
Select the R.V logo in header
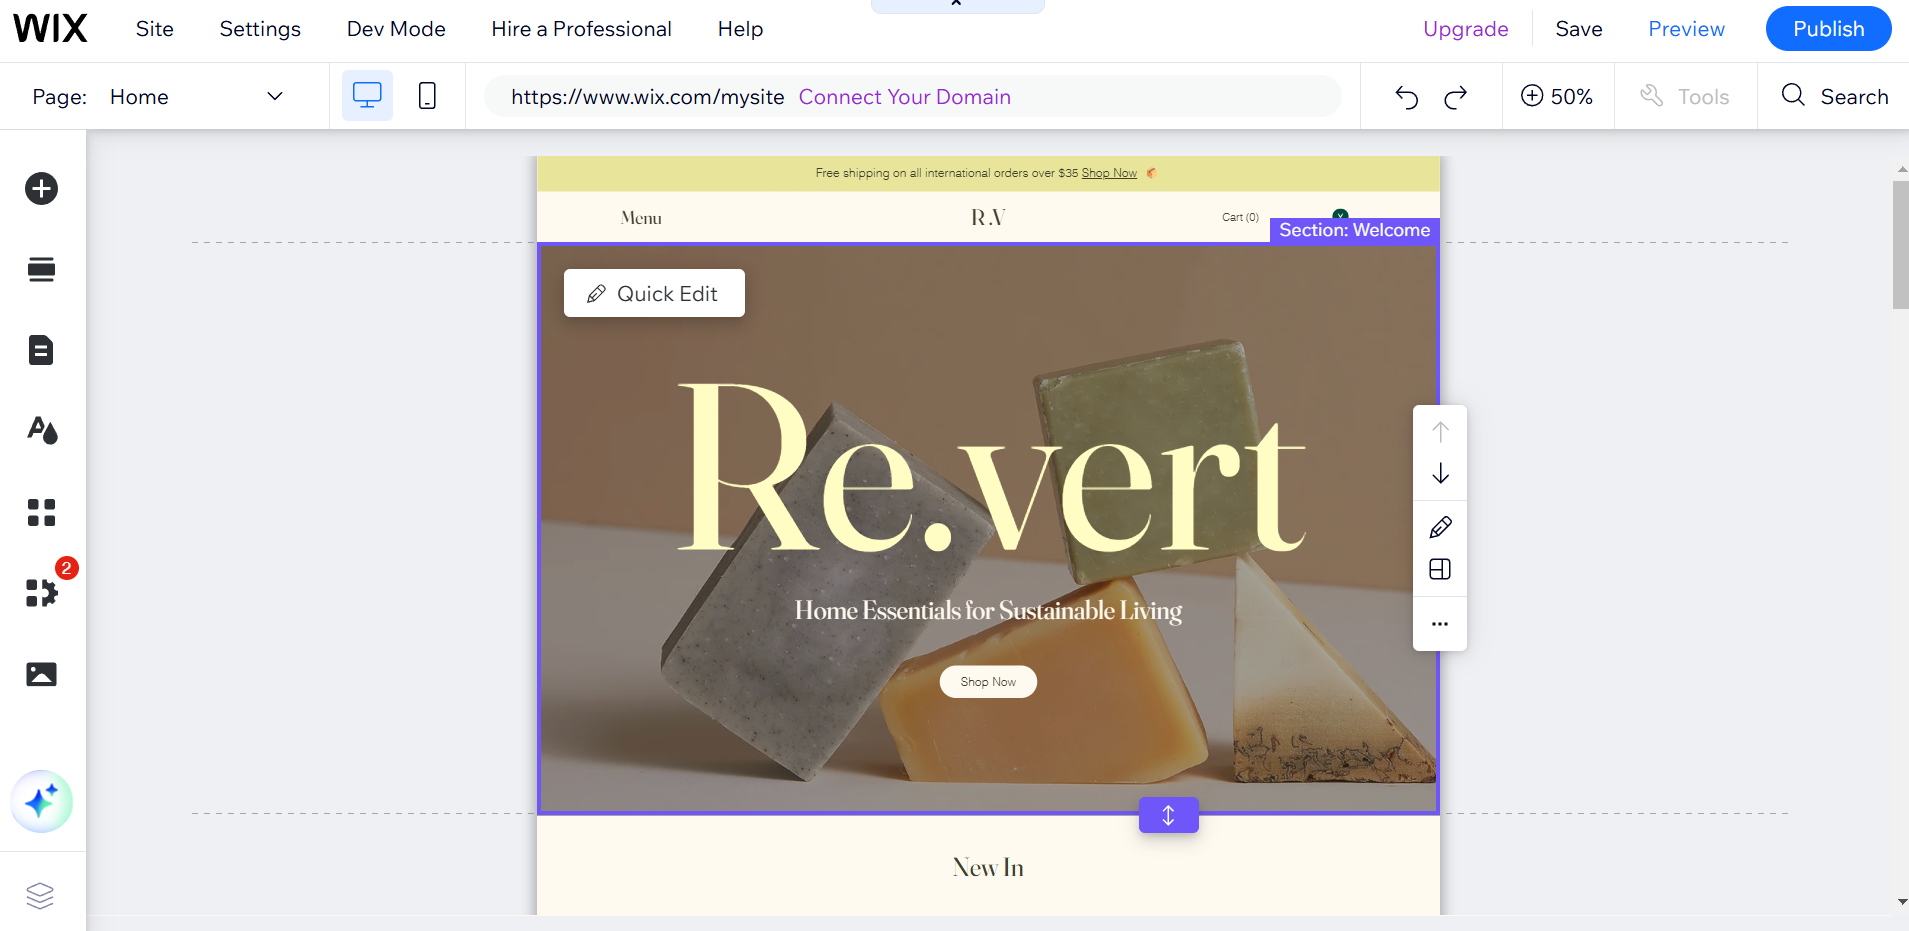pos(988,217)
